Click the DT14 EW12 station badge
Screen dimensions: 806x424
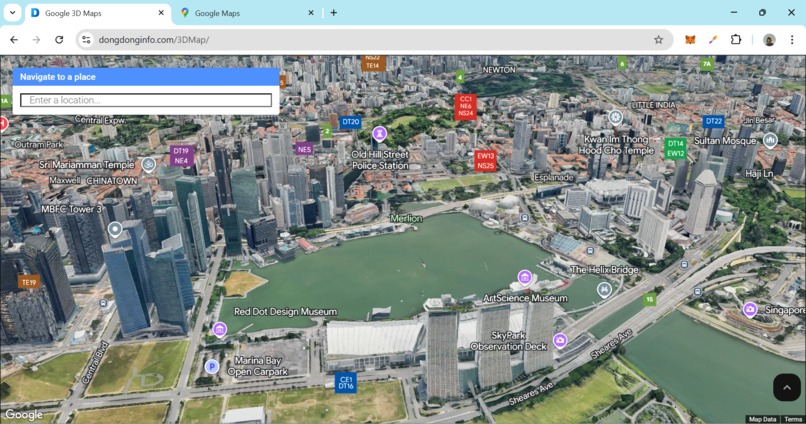tap(675, 148)
